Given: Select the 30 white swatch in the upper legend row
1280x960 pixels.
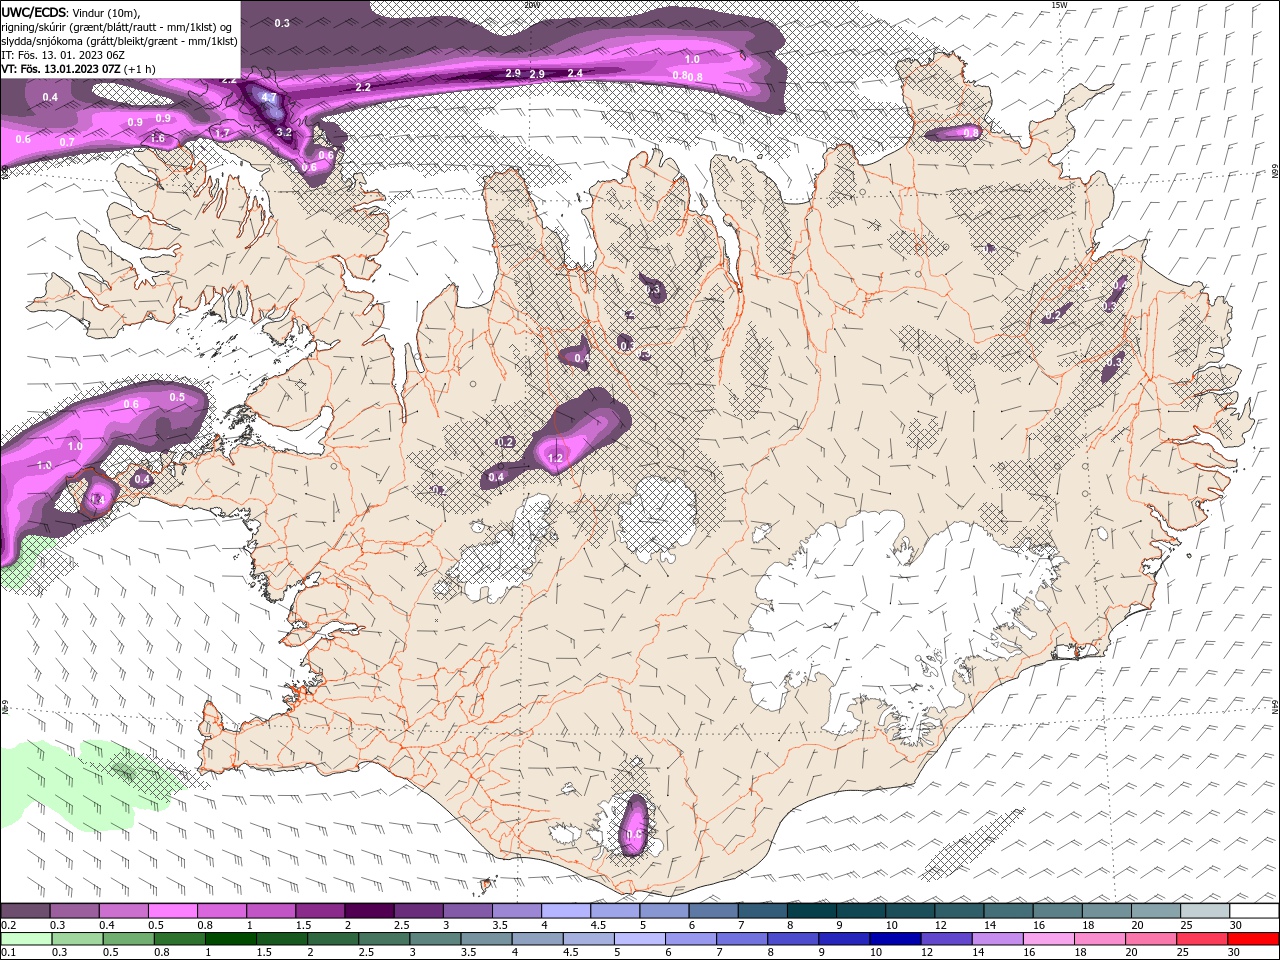Looking at the screenshot, I should point(1253,911).
